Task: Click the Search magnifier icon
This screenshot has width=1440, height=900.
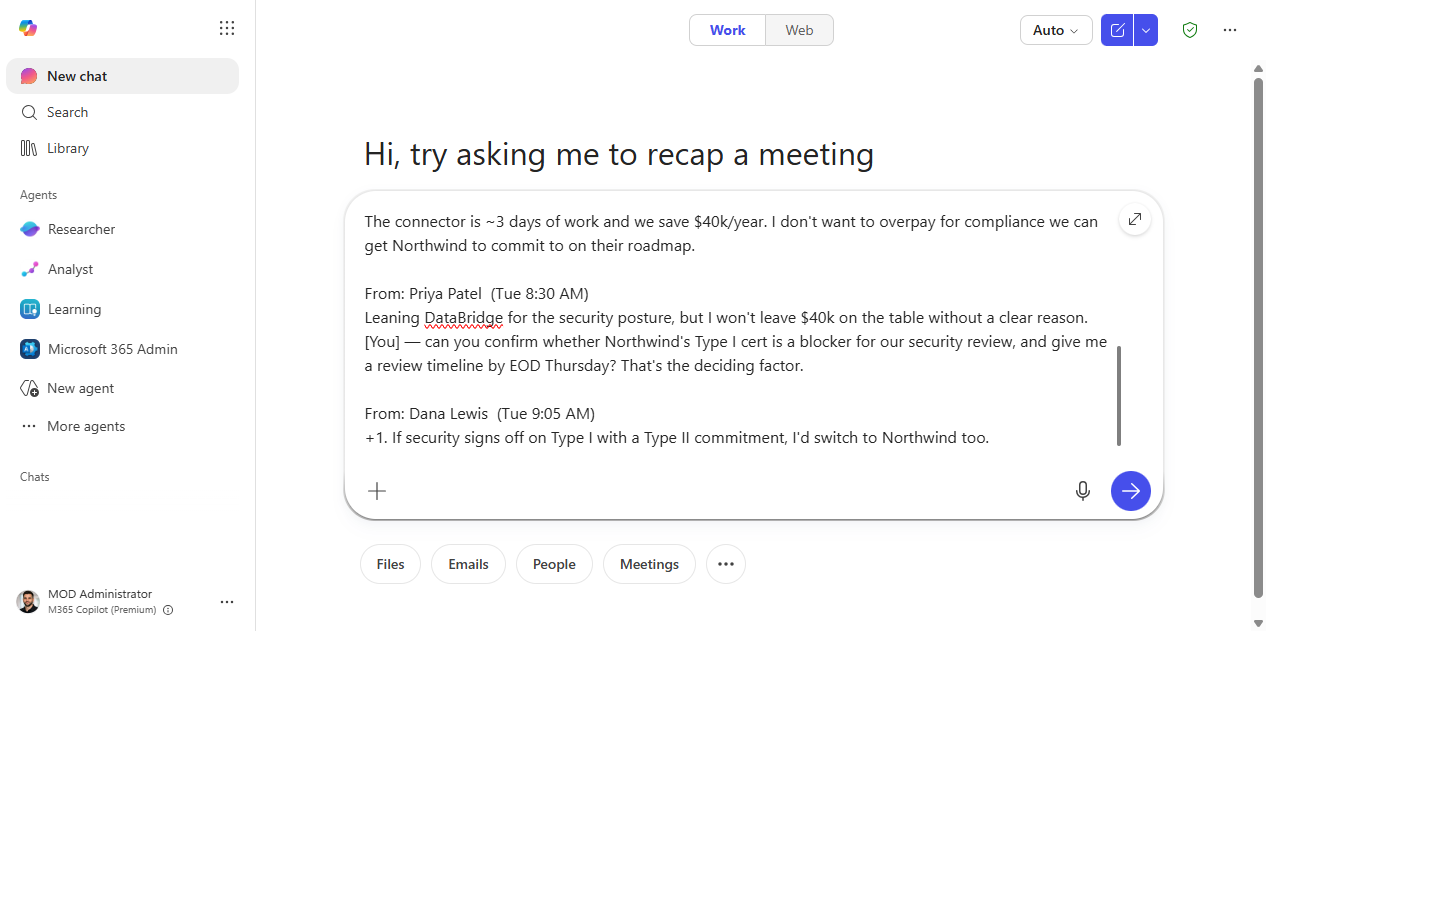Action: pos(29,112)
